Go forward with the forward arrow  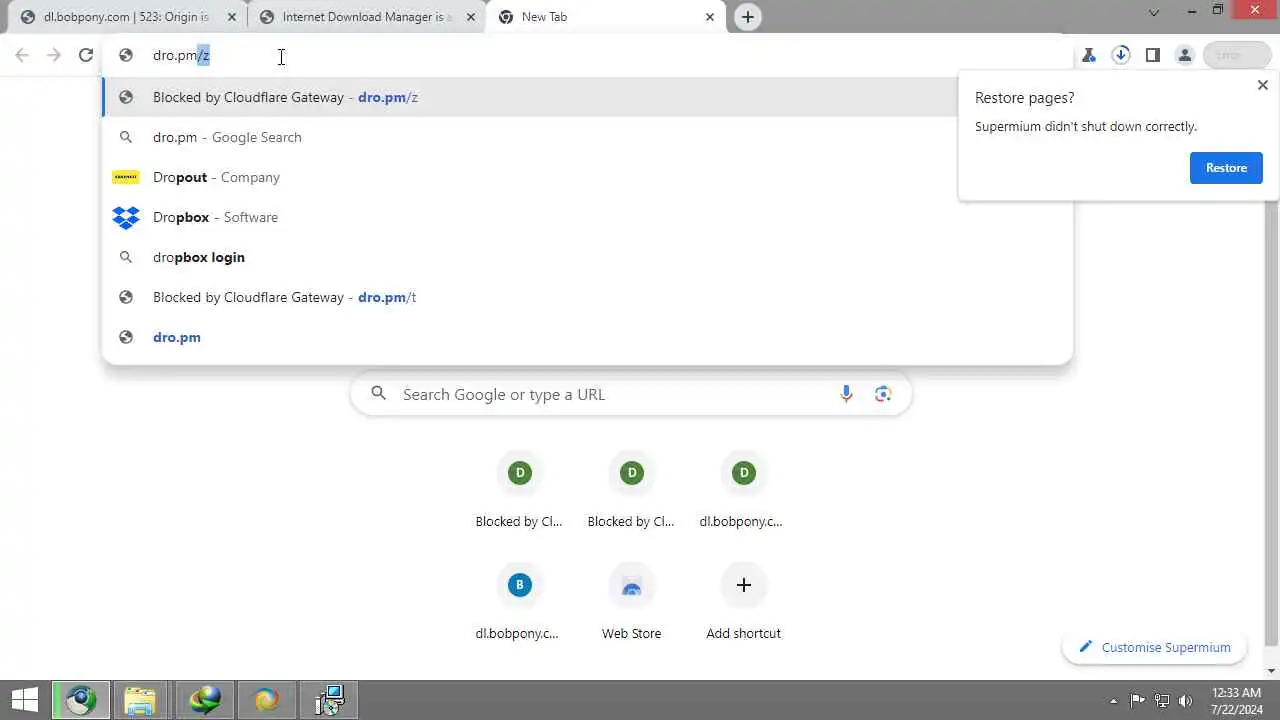tap(54, 55)
